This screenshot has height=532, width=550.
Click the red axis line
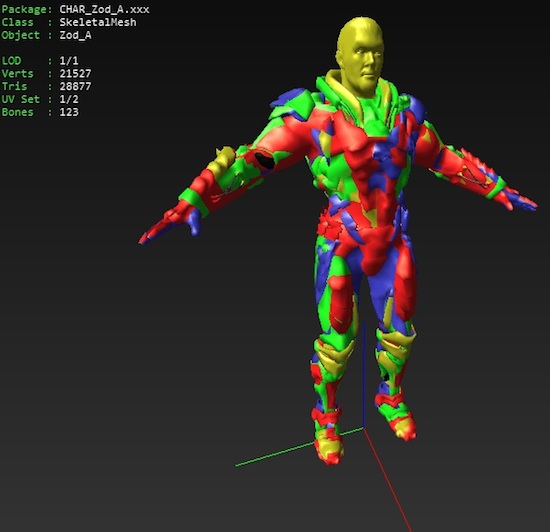coord(388,480)
